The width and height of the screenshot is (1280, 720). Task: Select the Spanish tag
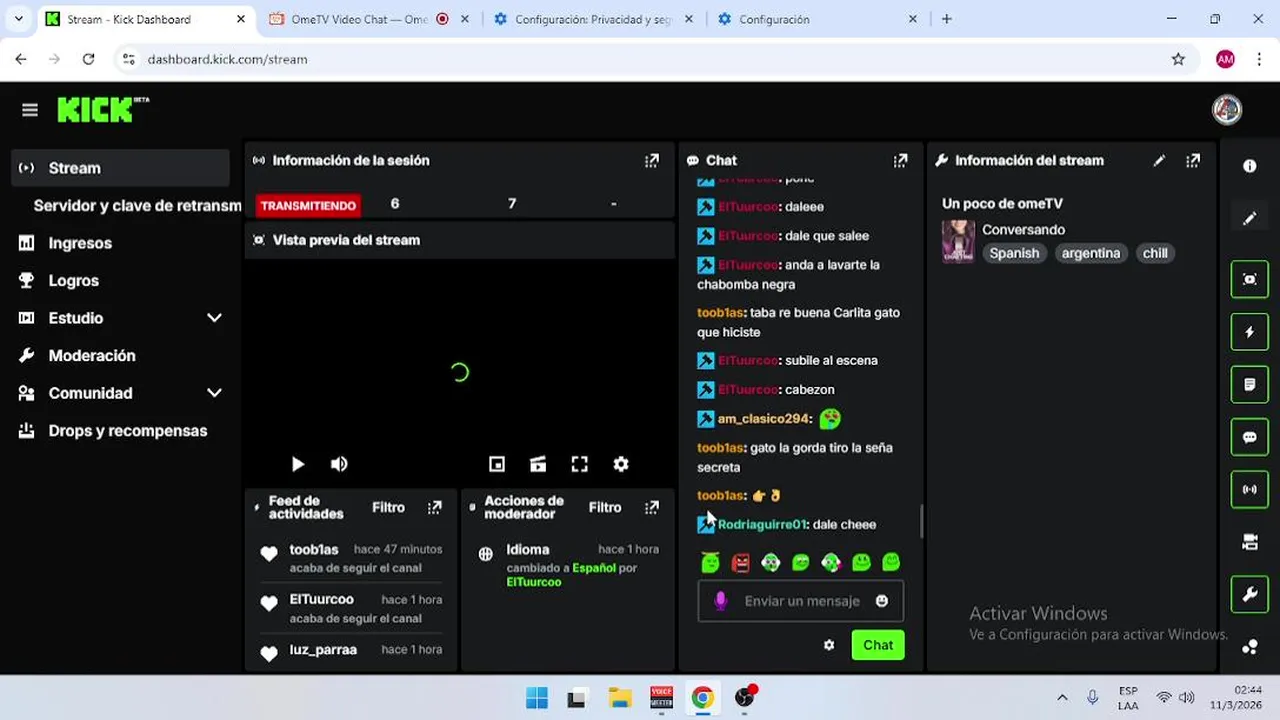[1014, 253]
